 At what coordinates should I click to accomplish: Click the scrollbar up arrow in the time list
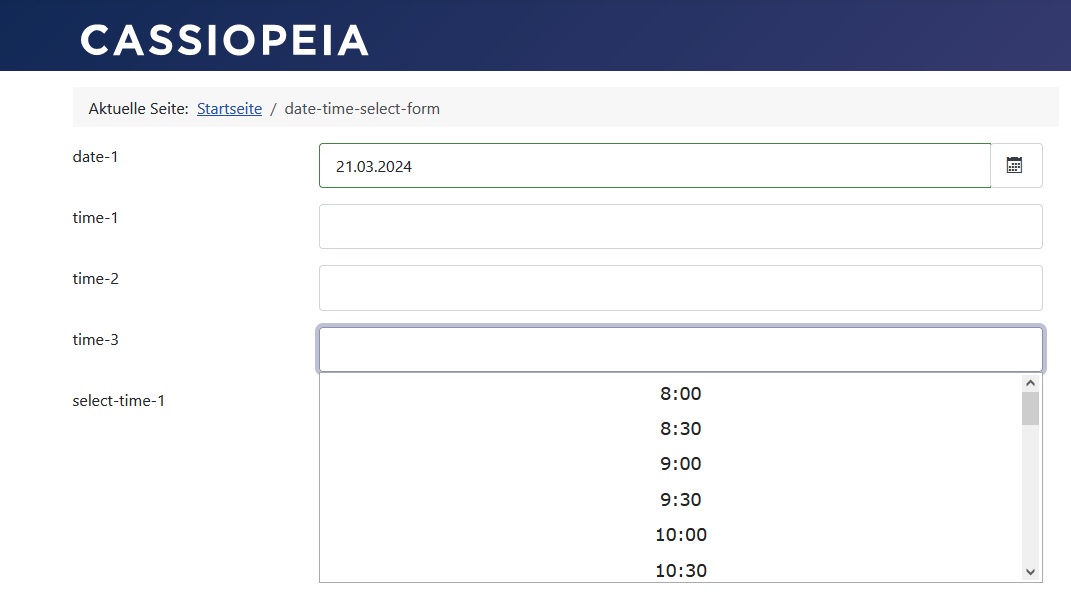point(1030,382)
